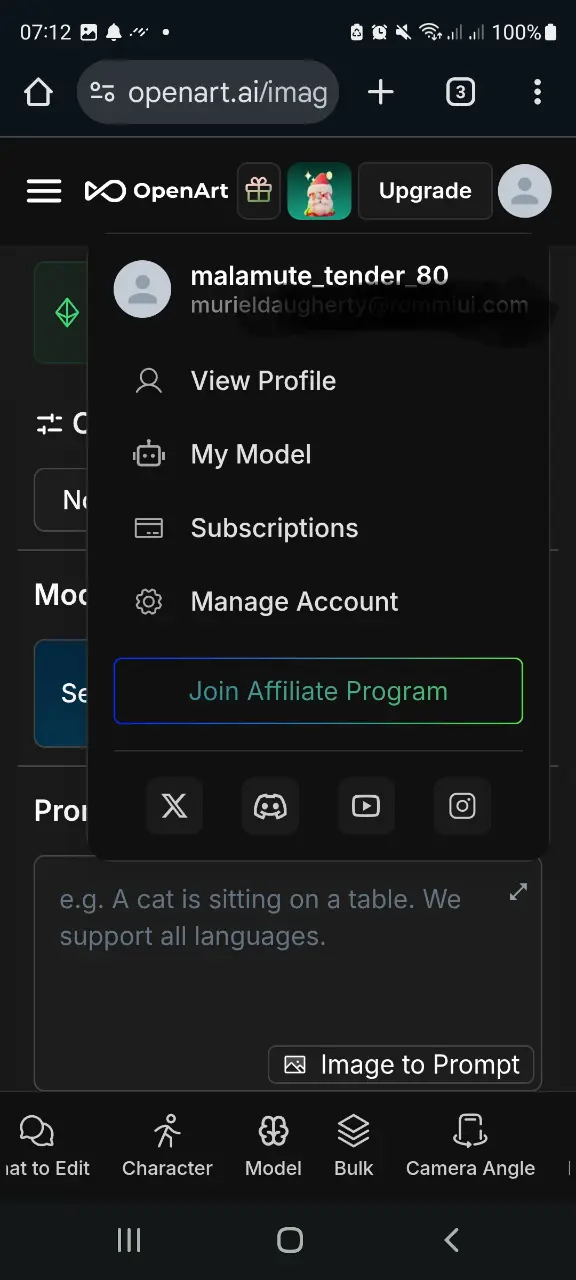Click the Upgrade button
The image size is (576, 1280).
pos(425,190)
